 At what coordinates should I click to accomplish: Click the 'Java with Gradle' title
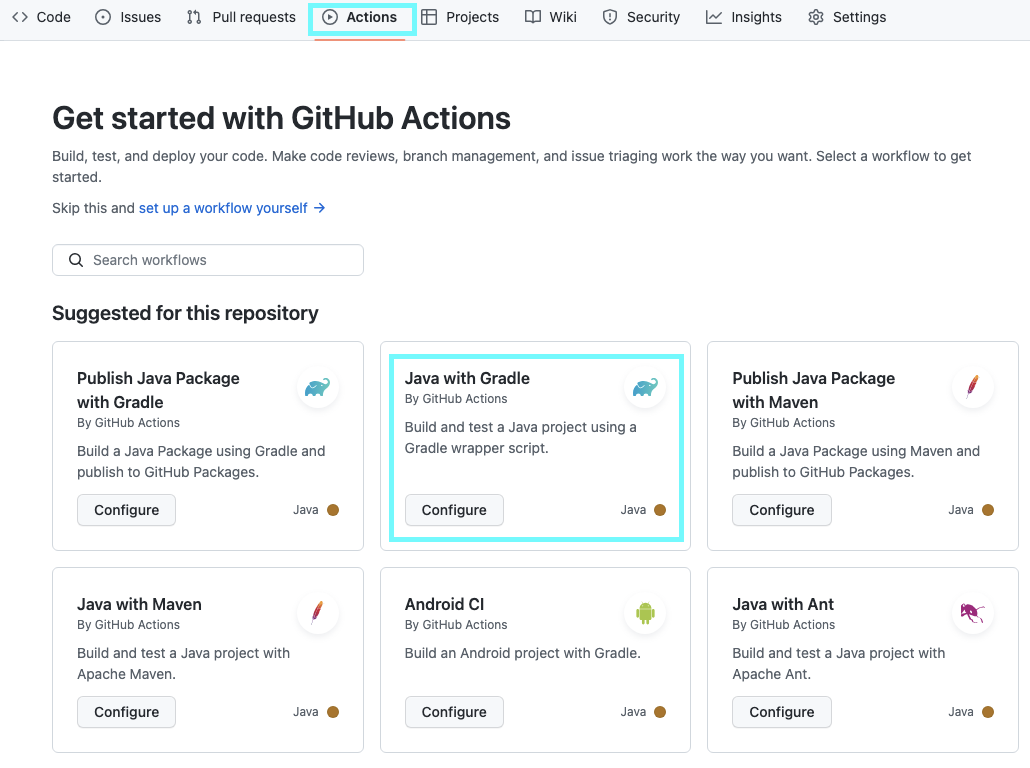coord(467,378)
